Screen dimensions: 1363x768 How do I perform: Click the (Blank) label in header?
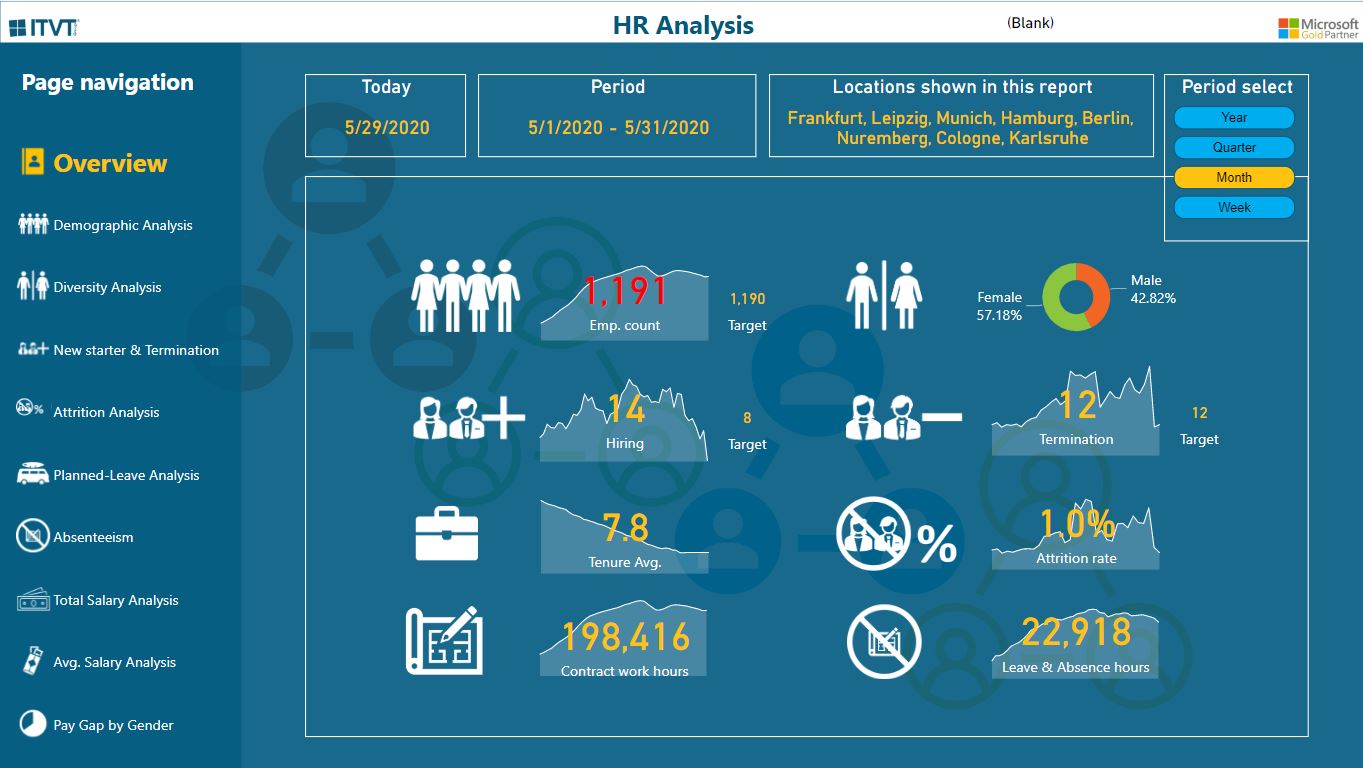pyautogui.click(x=1030, y=22)
